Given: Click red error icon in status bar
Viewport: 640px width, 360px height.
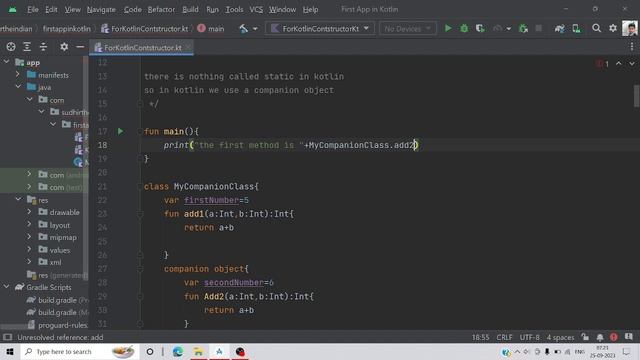Looking at the screenshot, I should pyautogui.click(x=613, y=337).
